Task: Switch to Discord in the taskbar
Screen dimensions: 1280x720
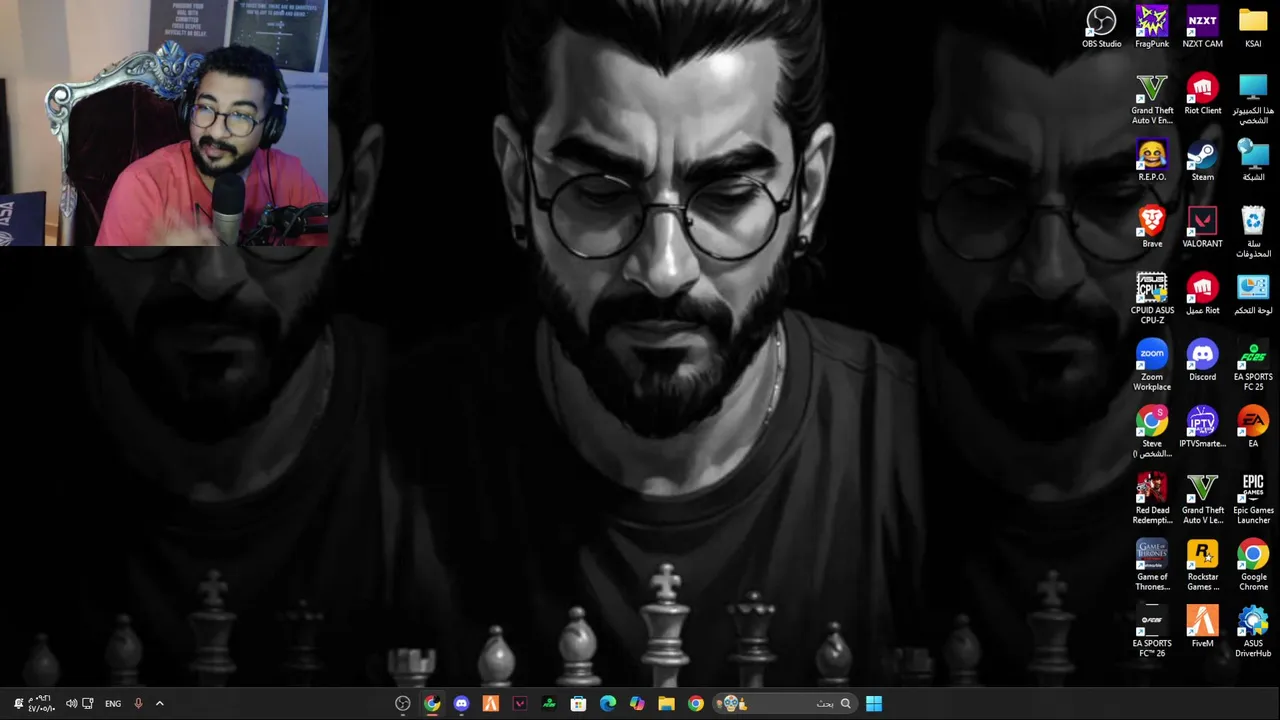Action: tap(461, 704)
